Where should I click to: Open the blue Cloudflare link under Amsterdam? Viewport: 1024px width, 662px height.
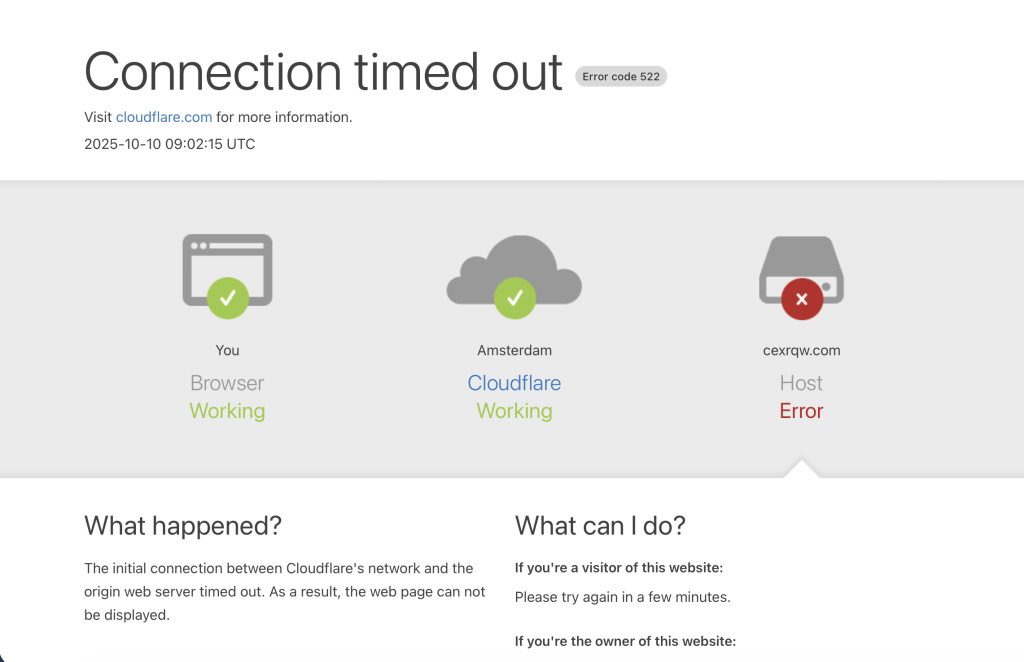[514, 383]
